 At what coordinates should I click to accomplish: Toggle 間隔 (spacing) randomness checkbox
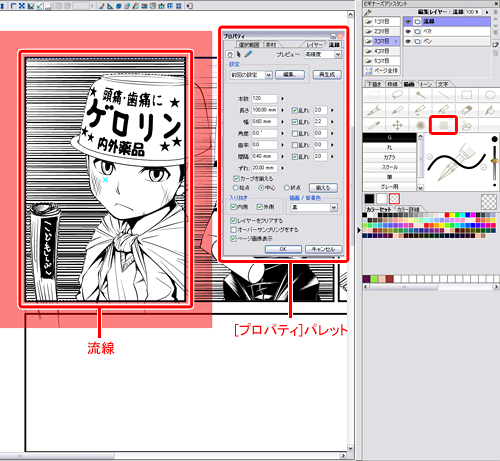pyautogui.click(x=295, y=157)
